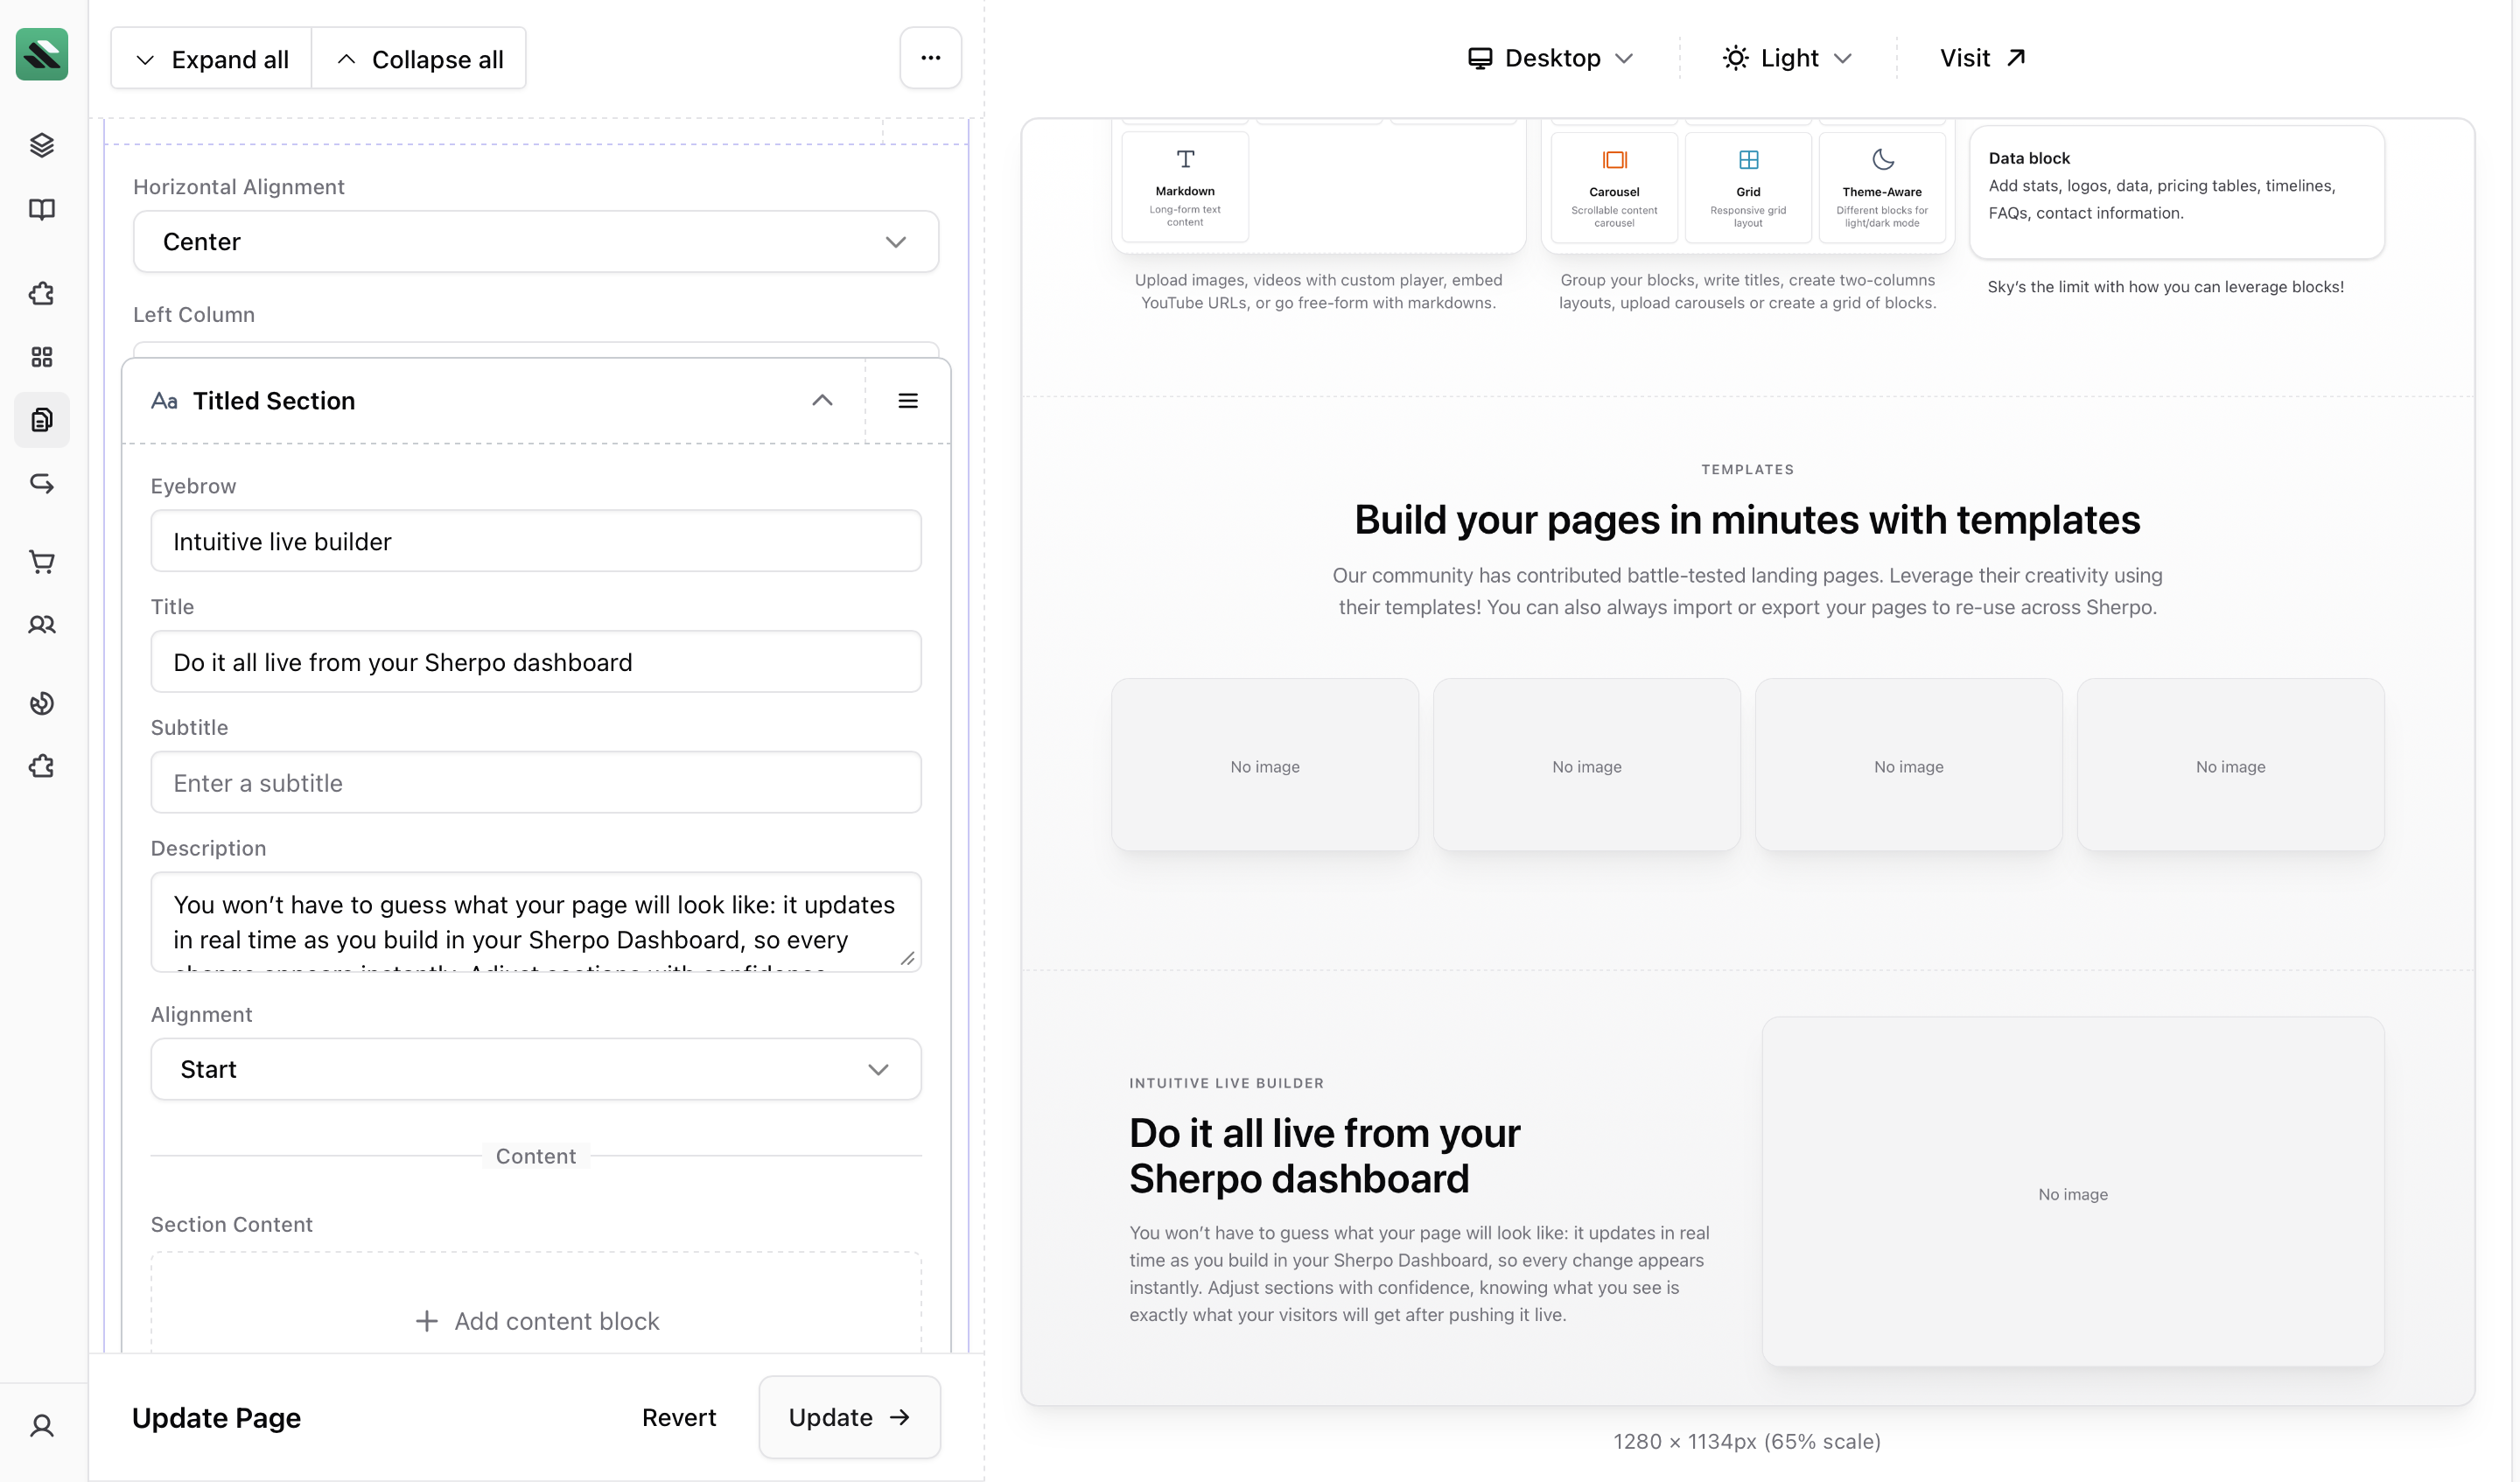Click Expand all button
Image resolution: width=2520 pixels, height=1482 pixels.
[212, 60]
